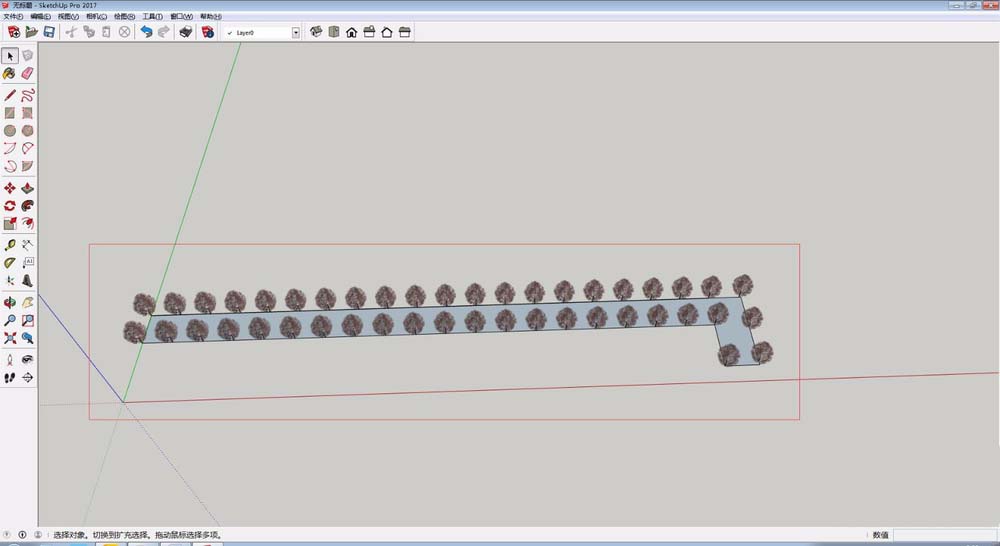Save the model with floppy icon
The width and height of the screenshot is (1000, 546).
coord(49,32)
